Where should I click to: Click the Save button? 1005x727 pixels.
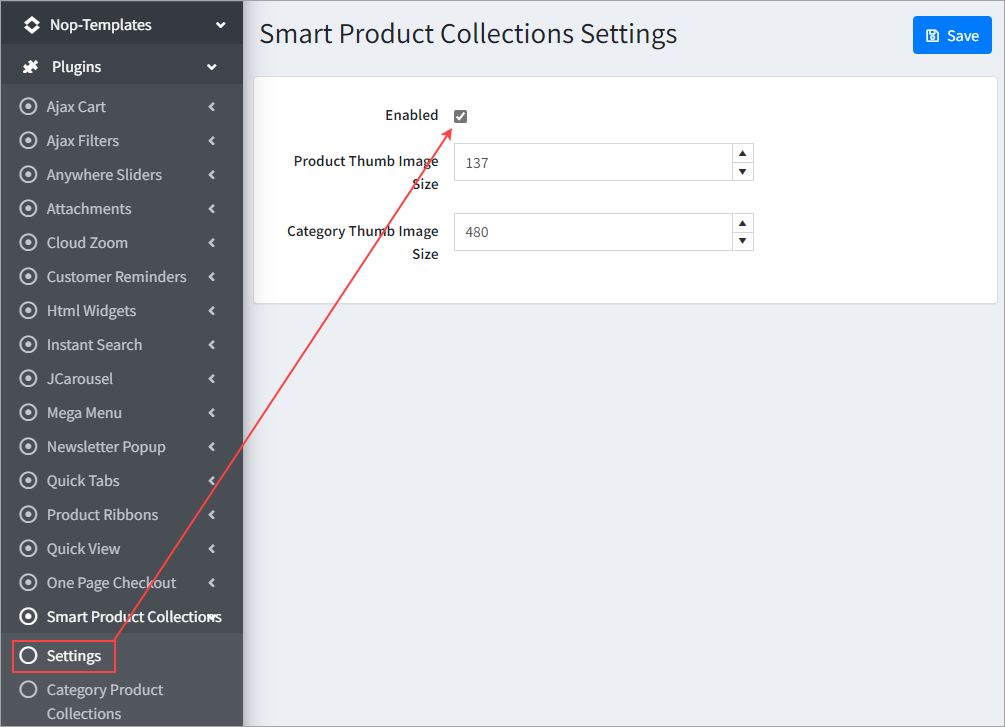[951, 35]
